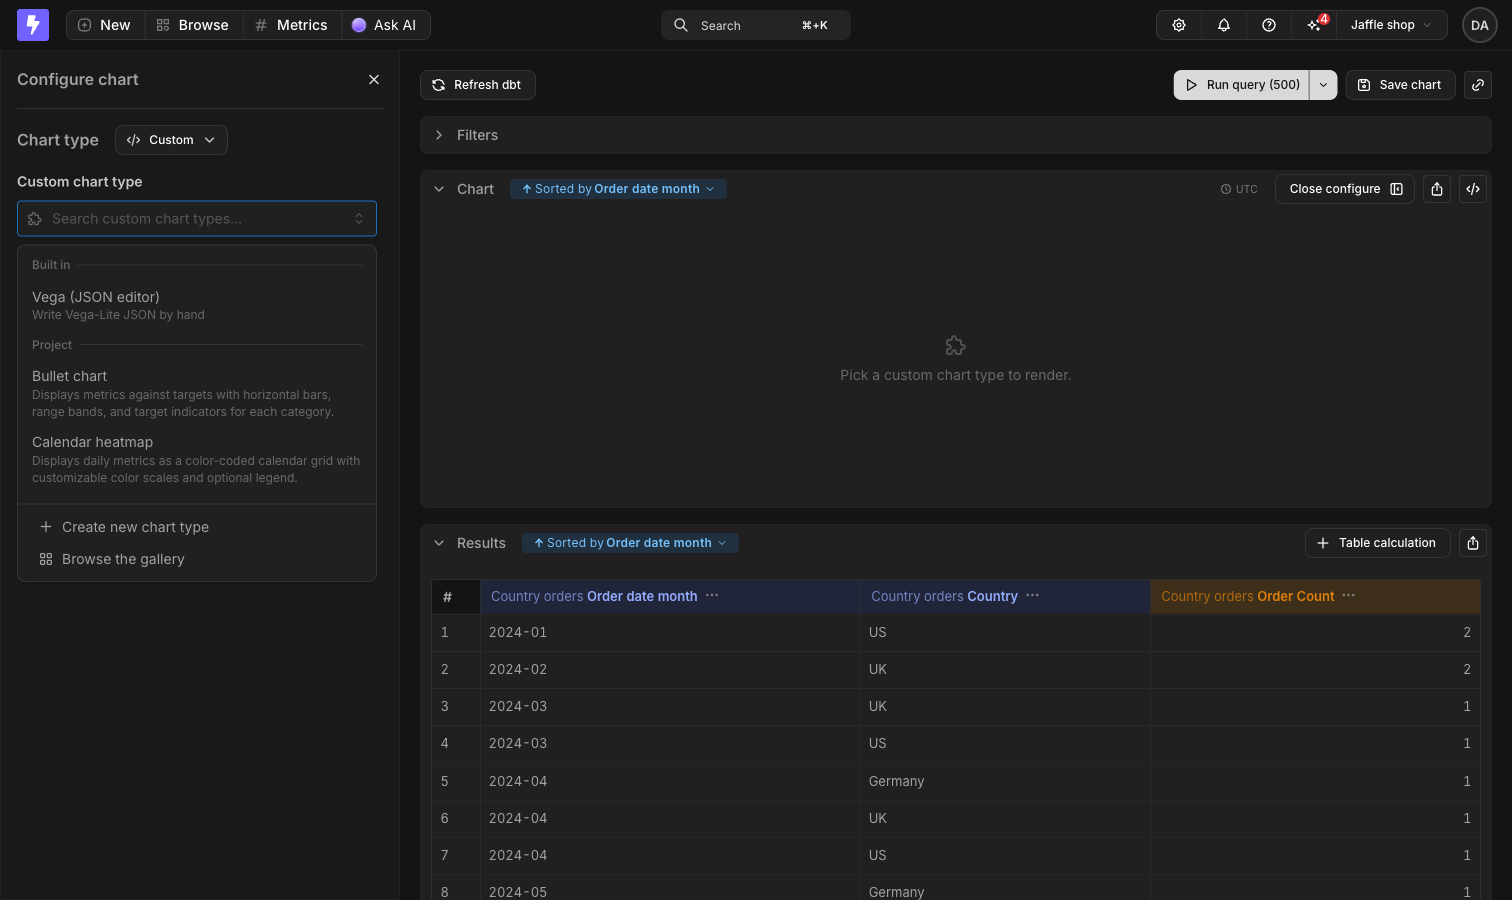The width and height of the screenshot is (1512, 900).
Task: Open the notifications bell icon
Action: [1224, 25]
